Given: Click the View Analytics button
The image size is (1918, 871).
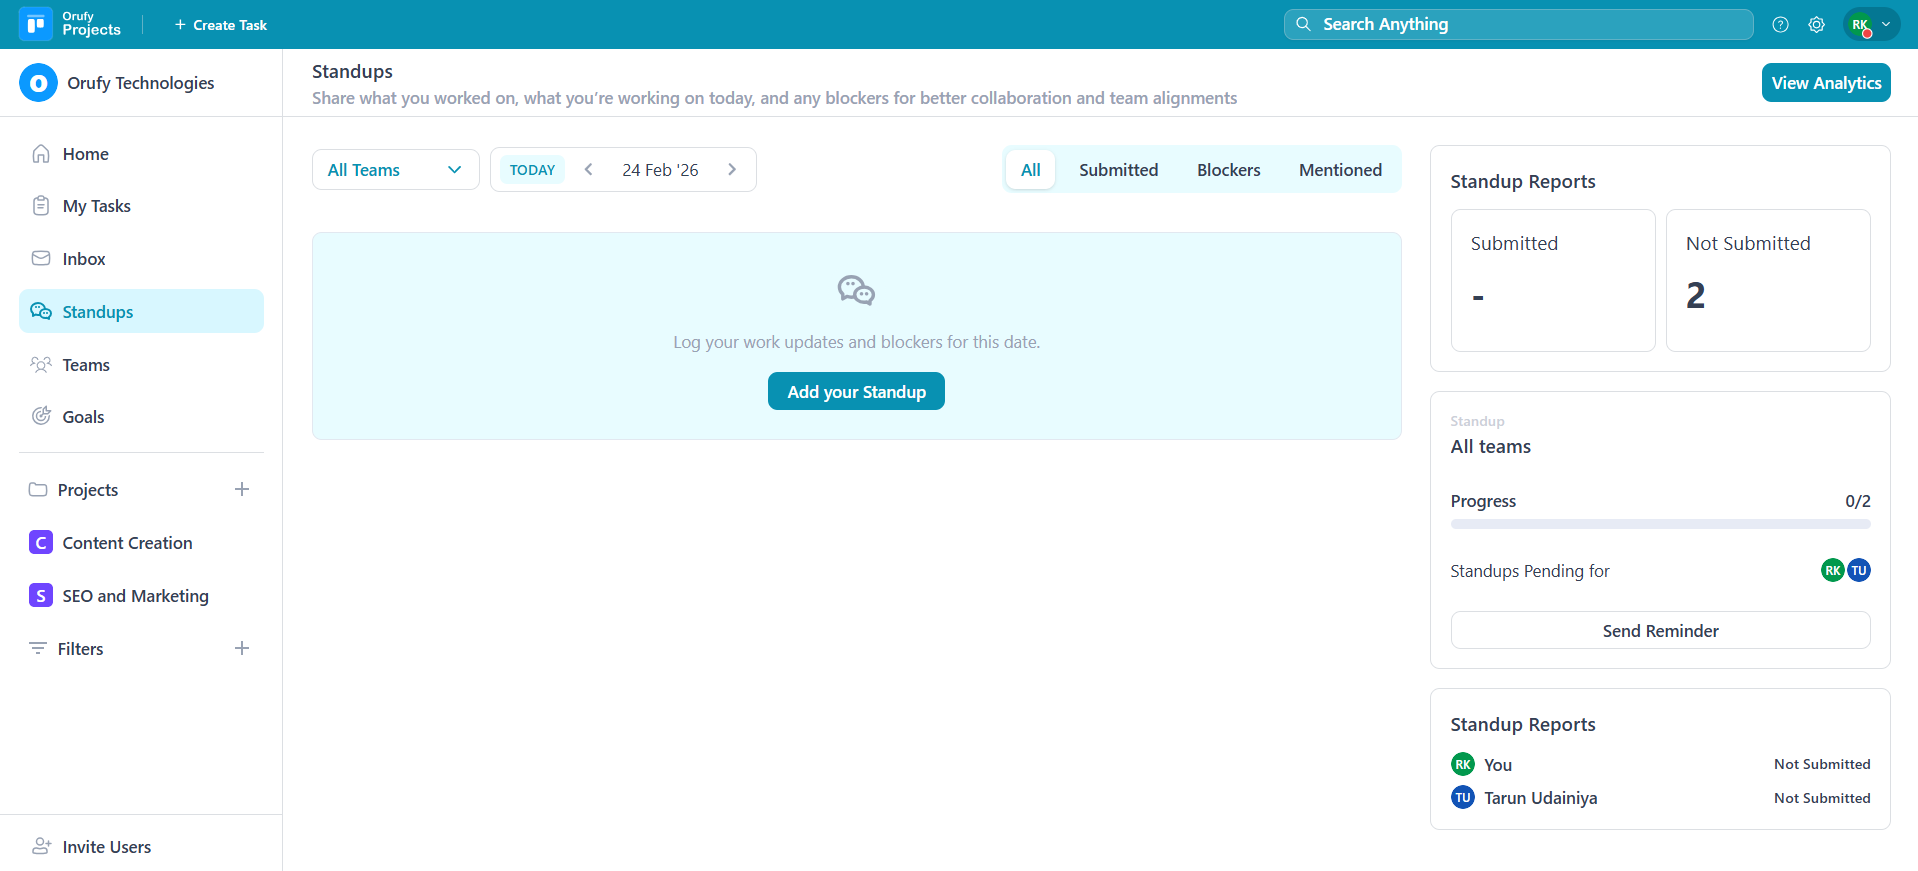Looking at the screenshot, I should pyautogui.click(x=1825, y=83).
